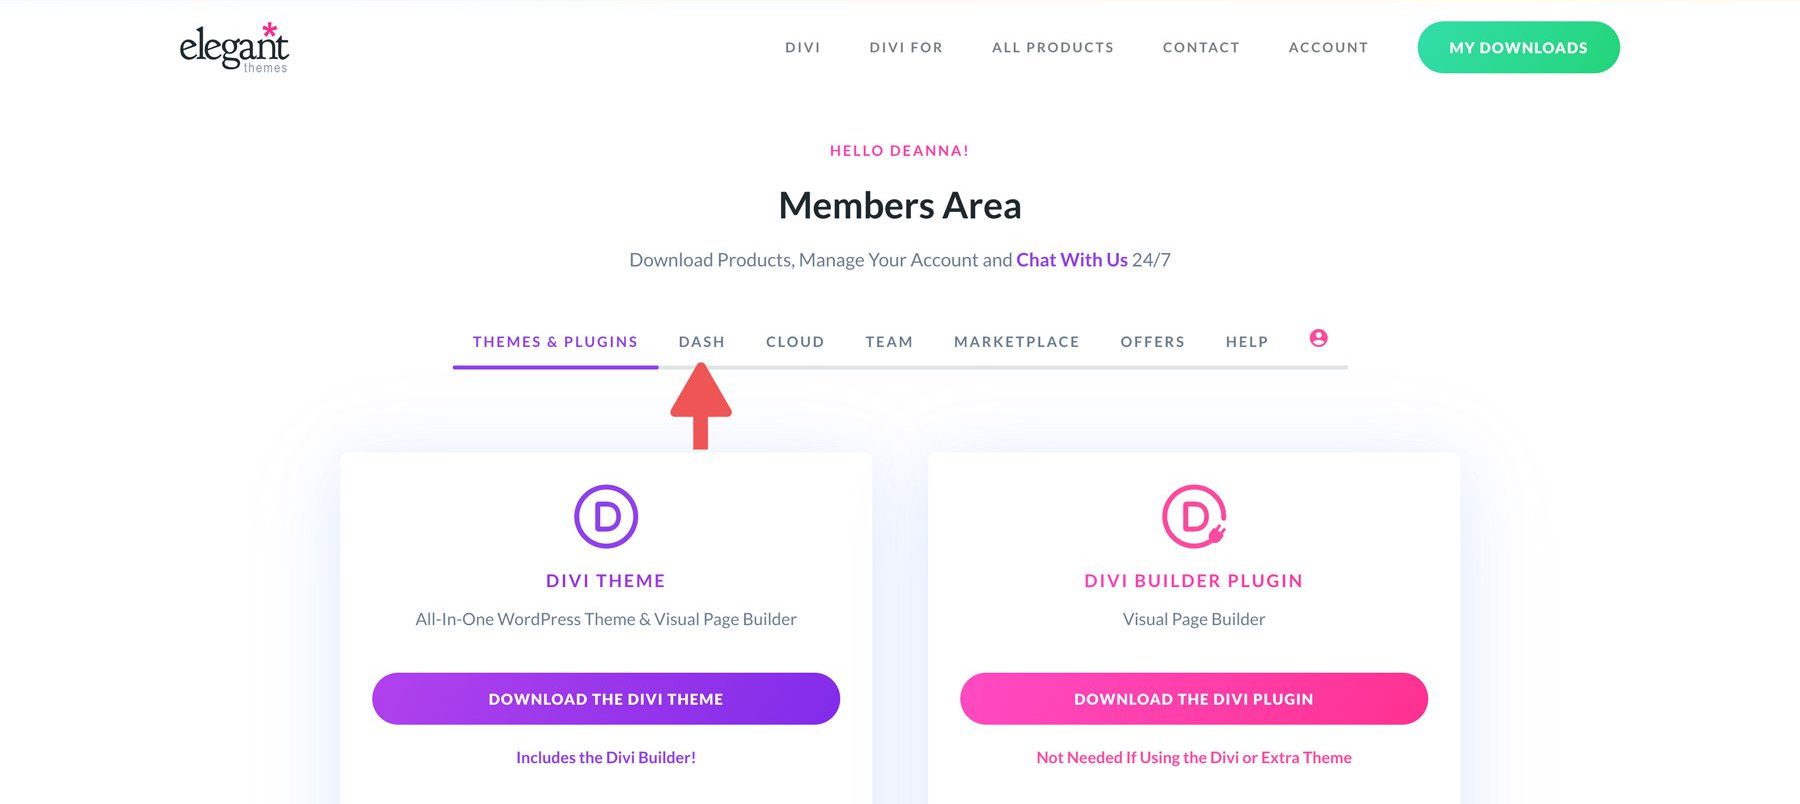Image resolution: width=1800 pixels, height=804 pixels.
Task: Open the HELP tab
Action: 1246,341
